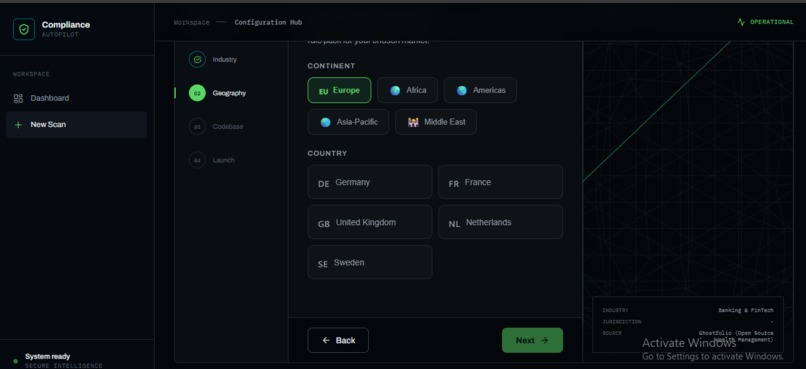Click the Industry step checkmark circle

click(197, 60)
